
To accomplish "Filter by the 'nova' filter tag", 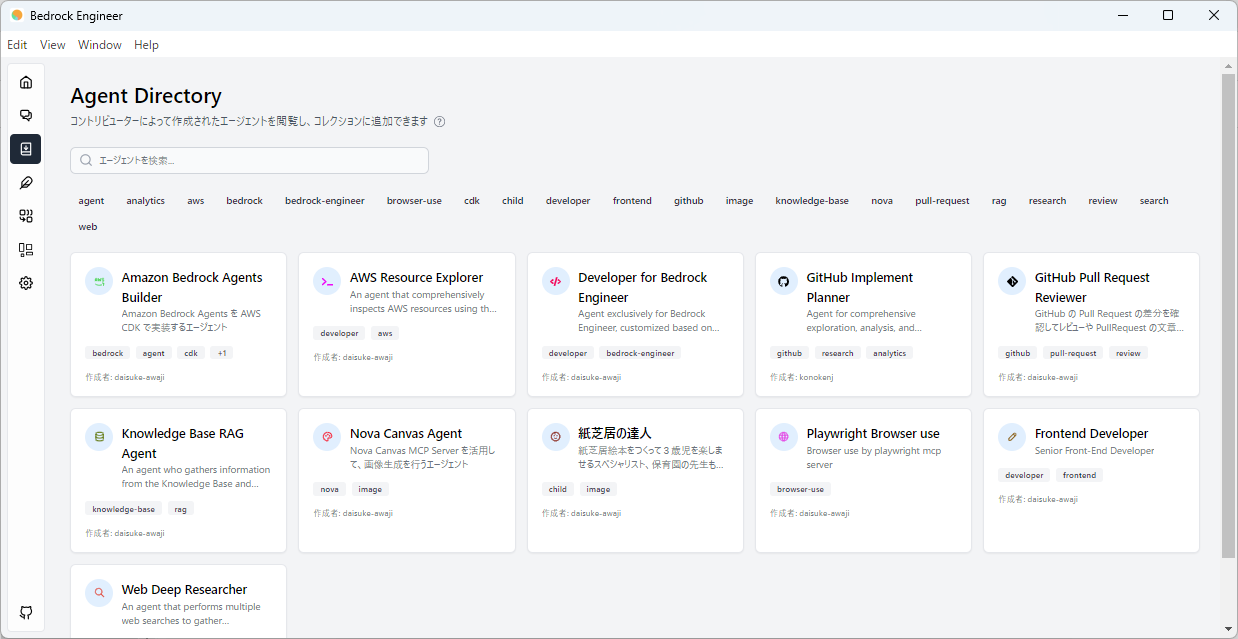I will [x=882, y=201].
